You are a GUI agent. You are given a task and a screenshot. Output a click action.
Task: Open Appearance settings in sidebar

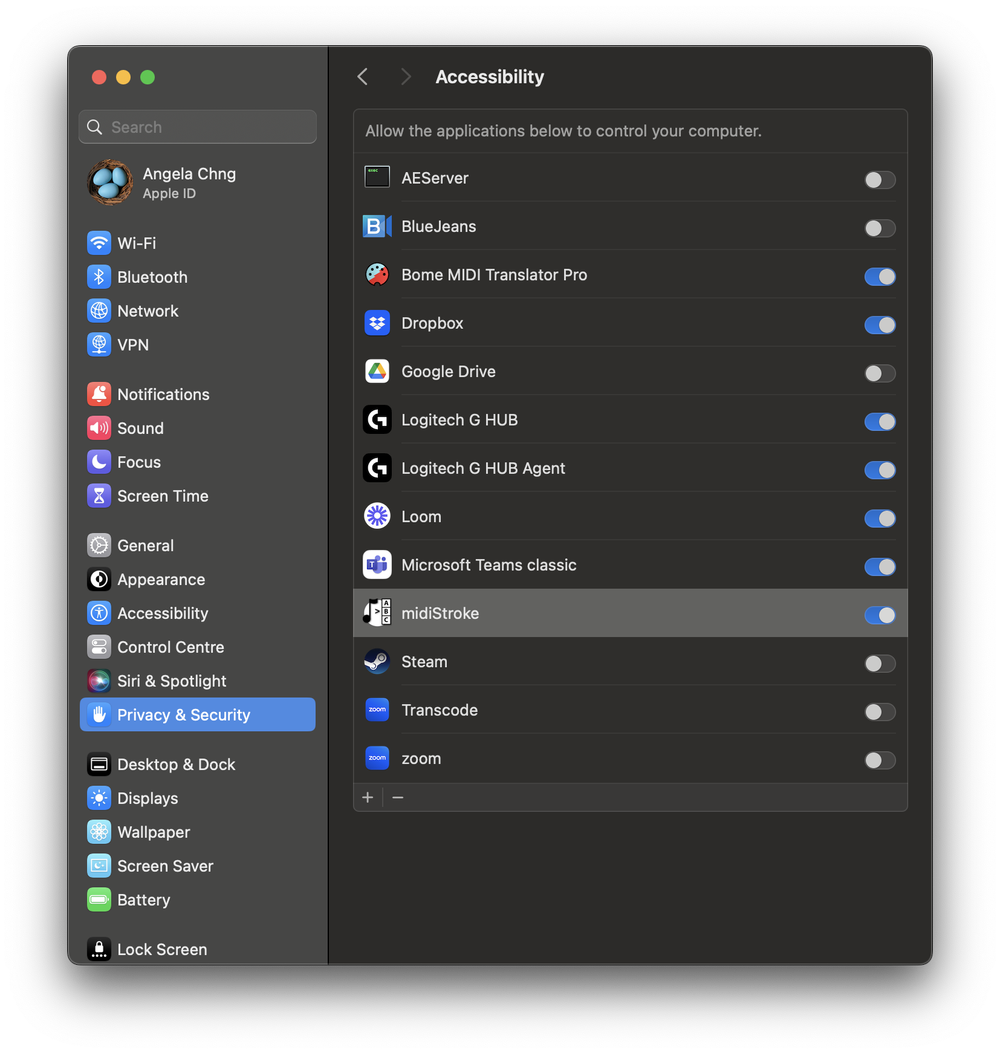click(198, 579)
